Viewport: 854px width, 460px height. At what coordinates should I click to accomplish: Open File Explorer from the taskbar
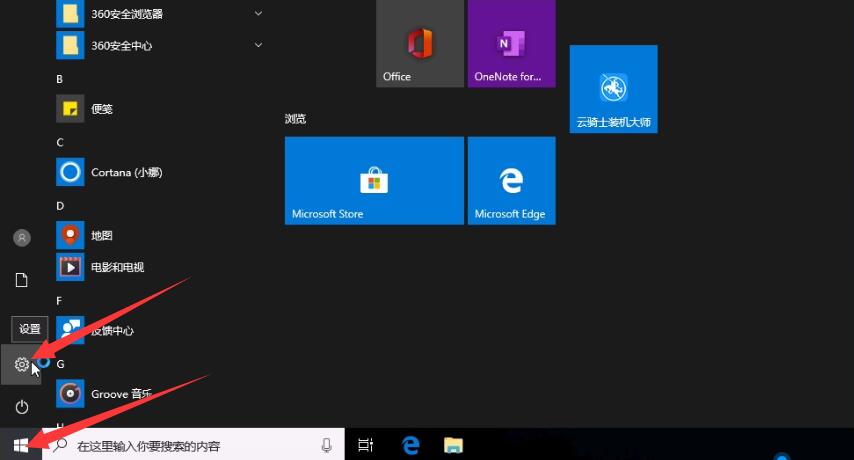(453, 445)
